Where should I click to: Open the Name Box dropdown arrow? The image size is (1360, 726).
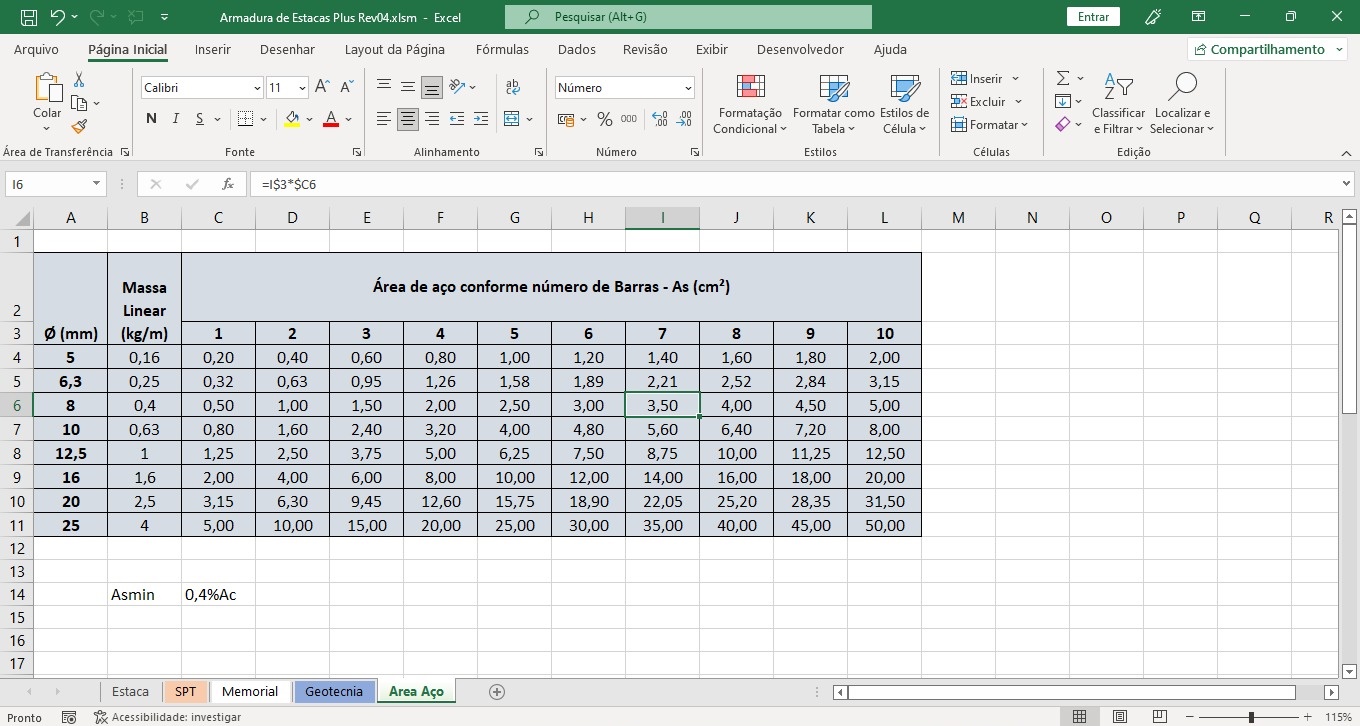97,184
